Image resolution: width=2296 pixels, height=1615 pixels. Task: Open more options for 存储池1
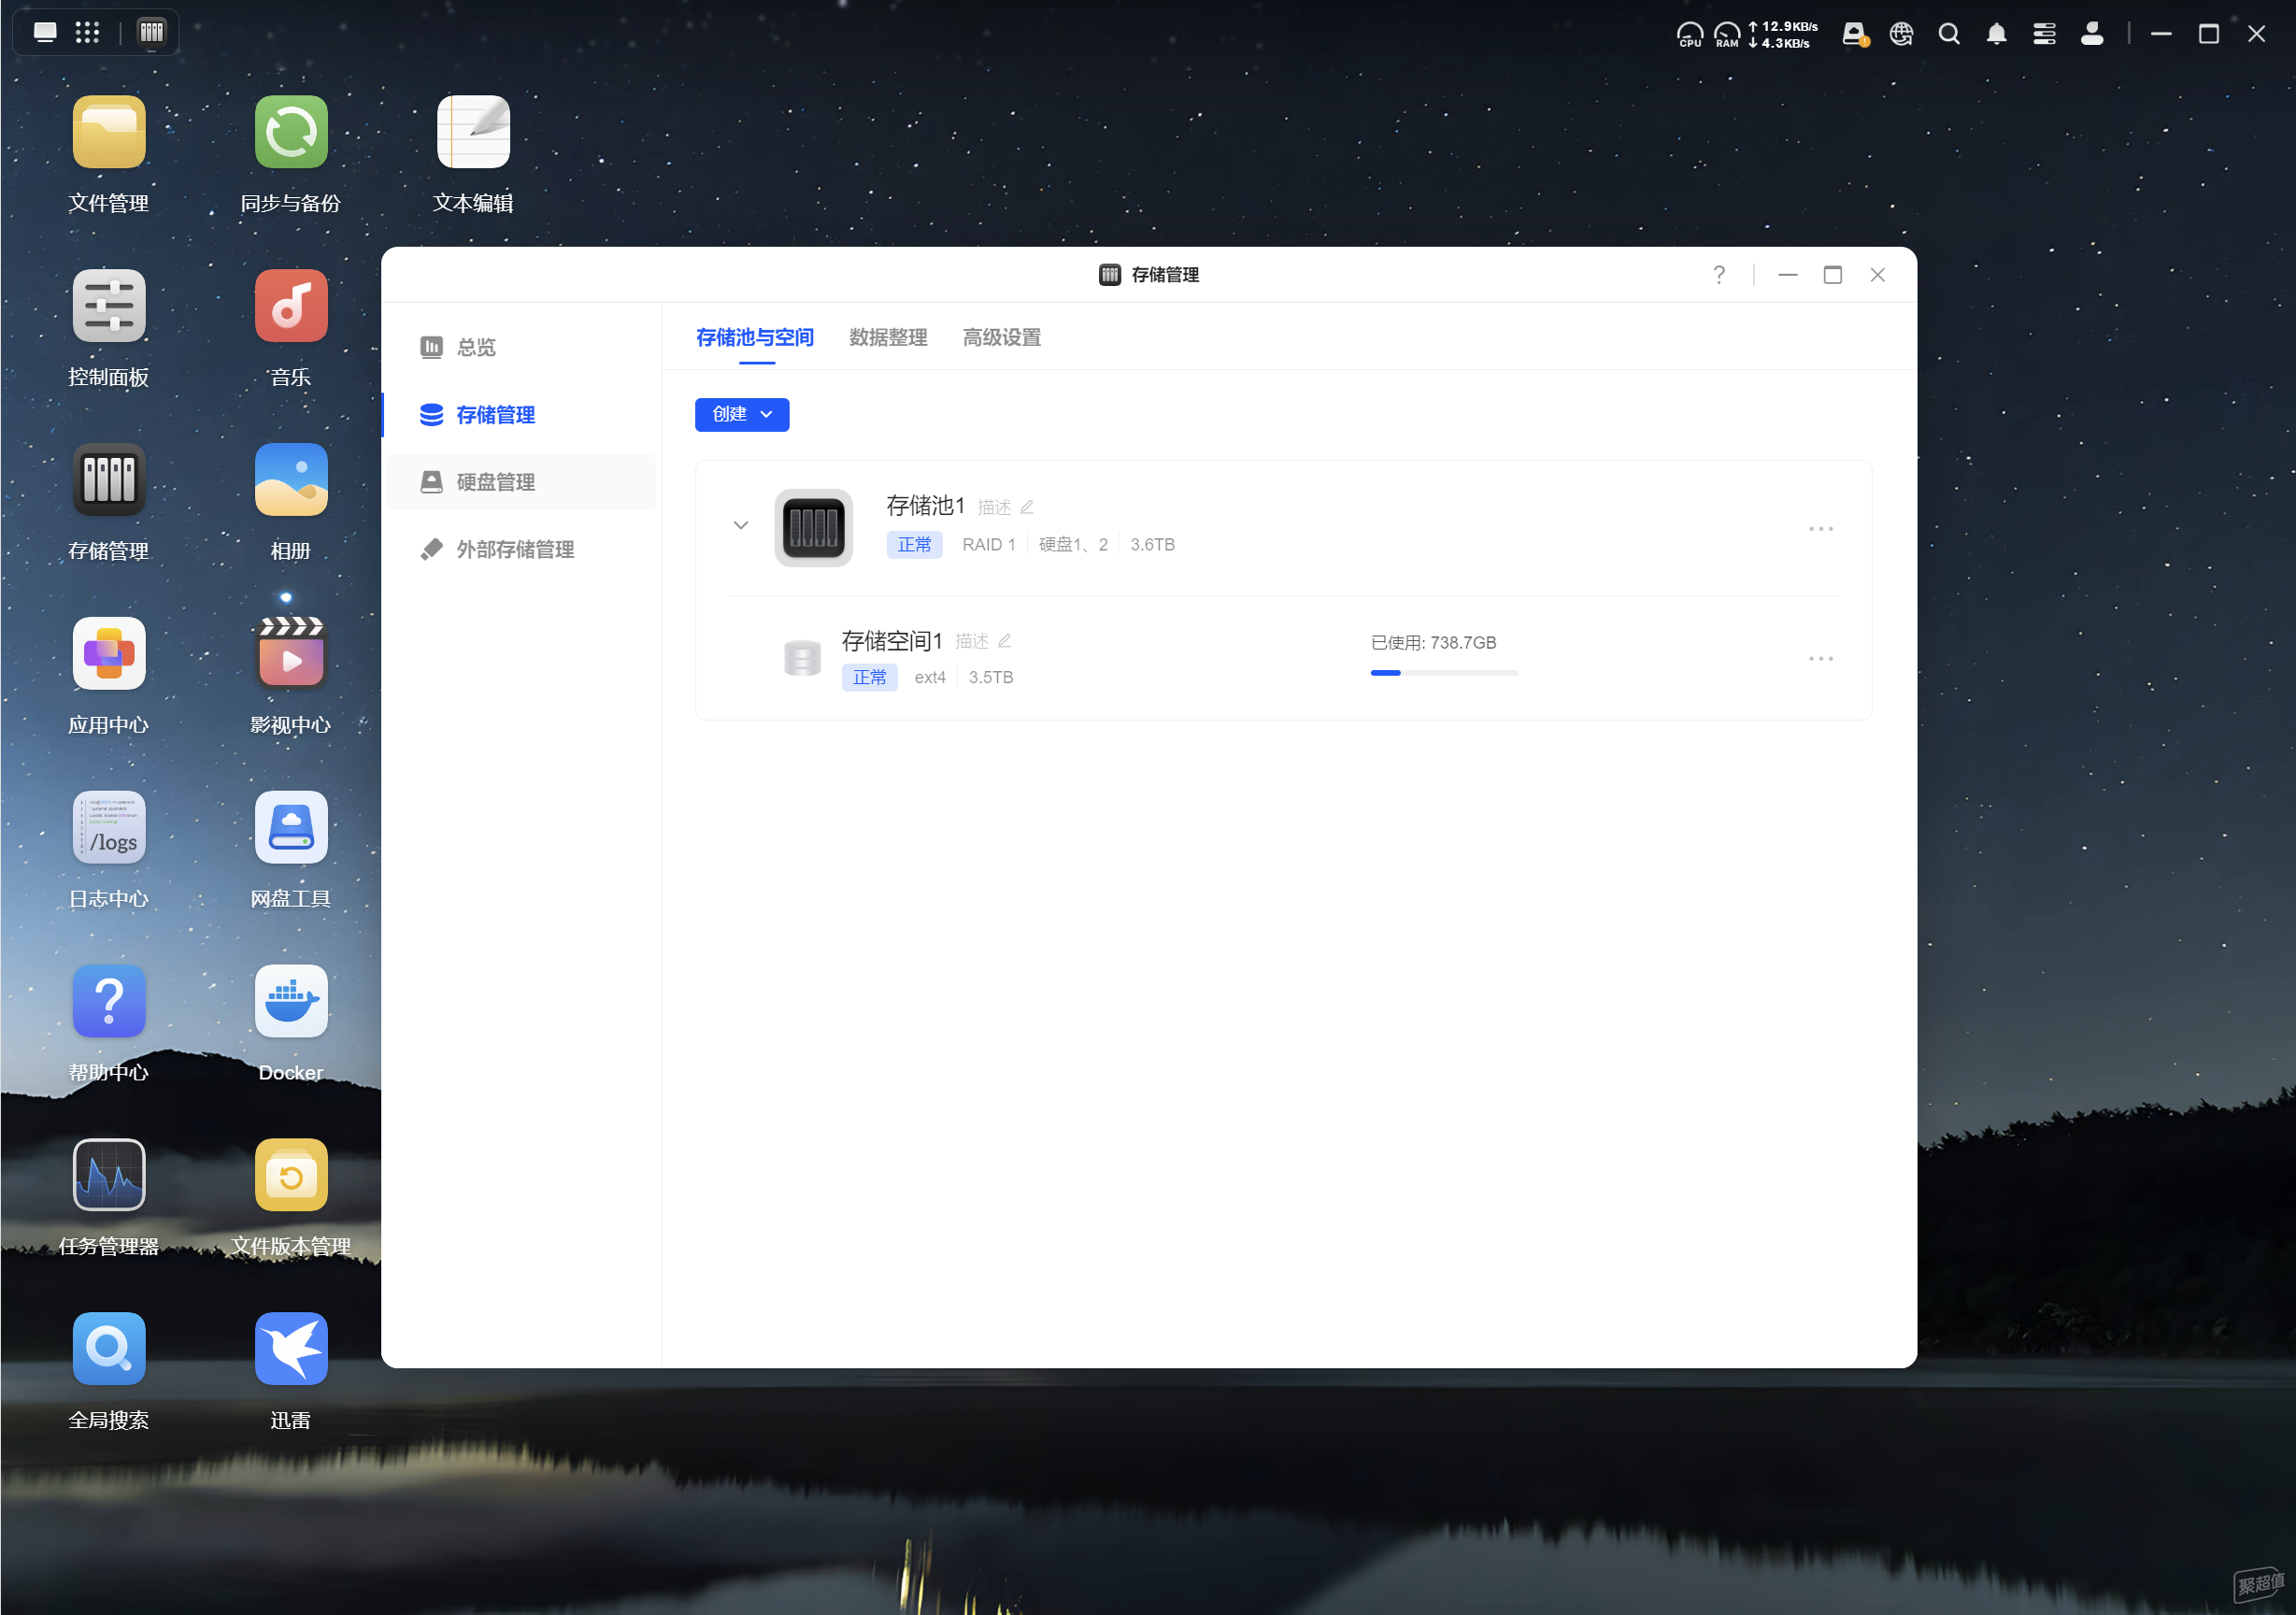(x=1821, y=528)
